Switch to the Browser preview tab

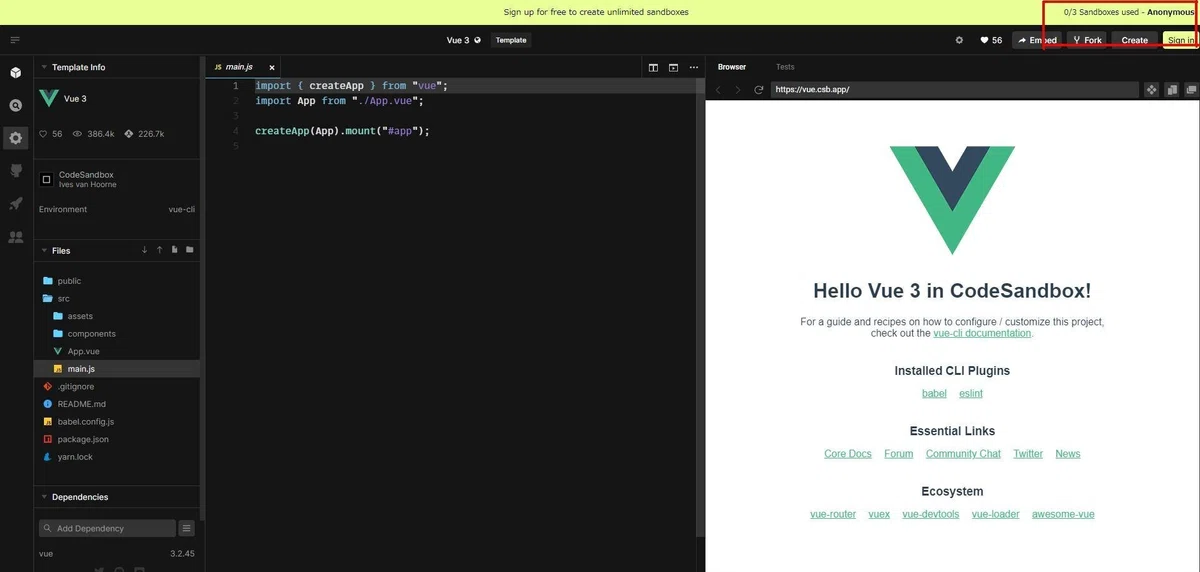732,67
